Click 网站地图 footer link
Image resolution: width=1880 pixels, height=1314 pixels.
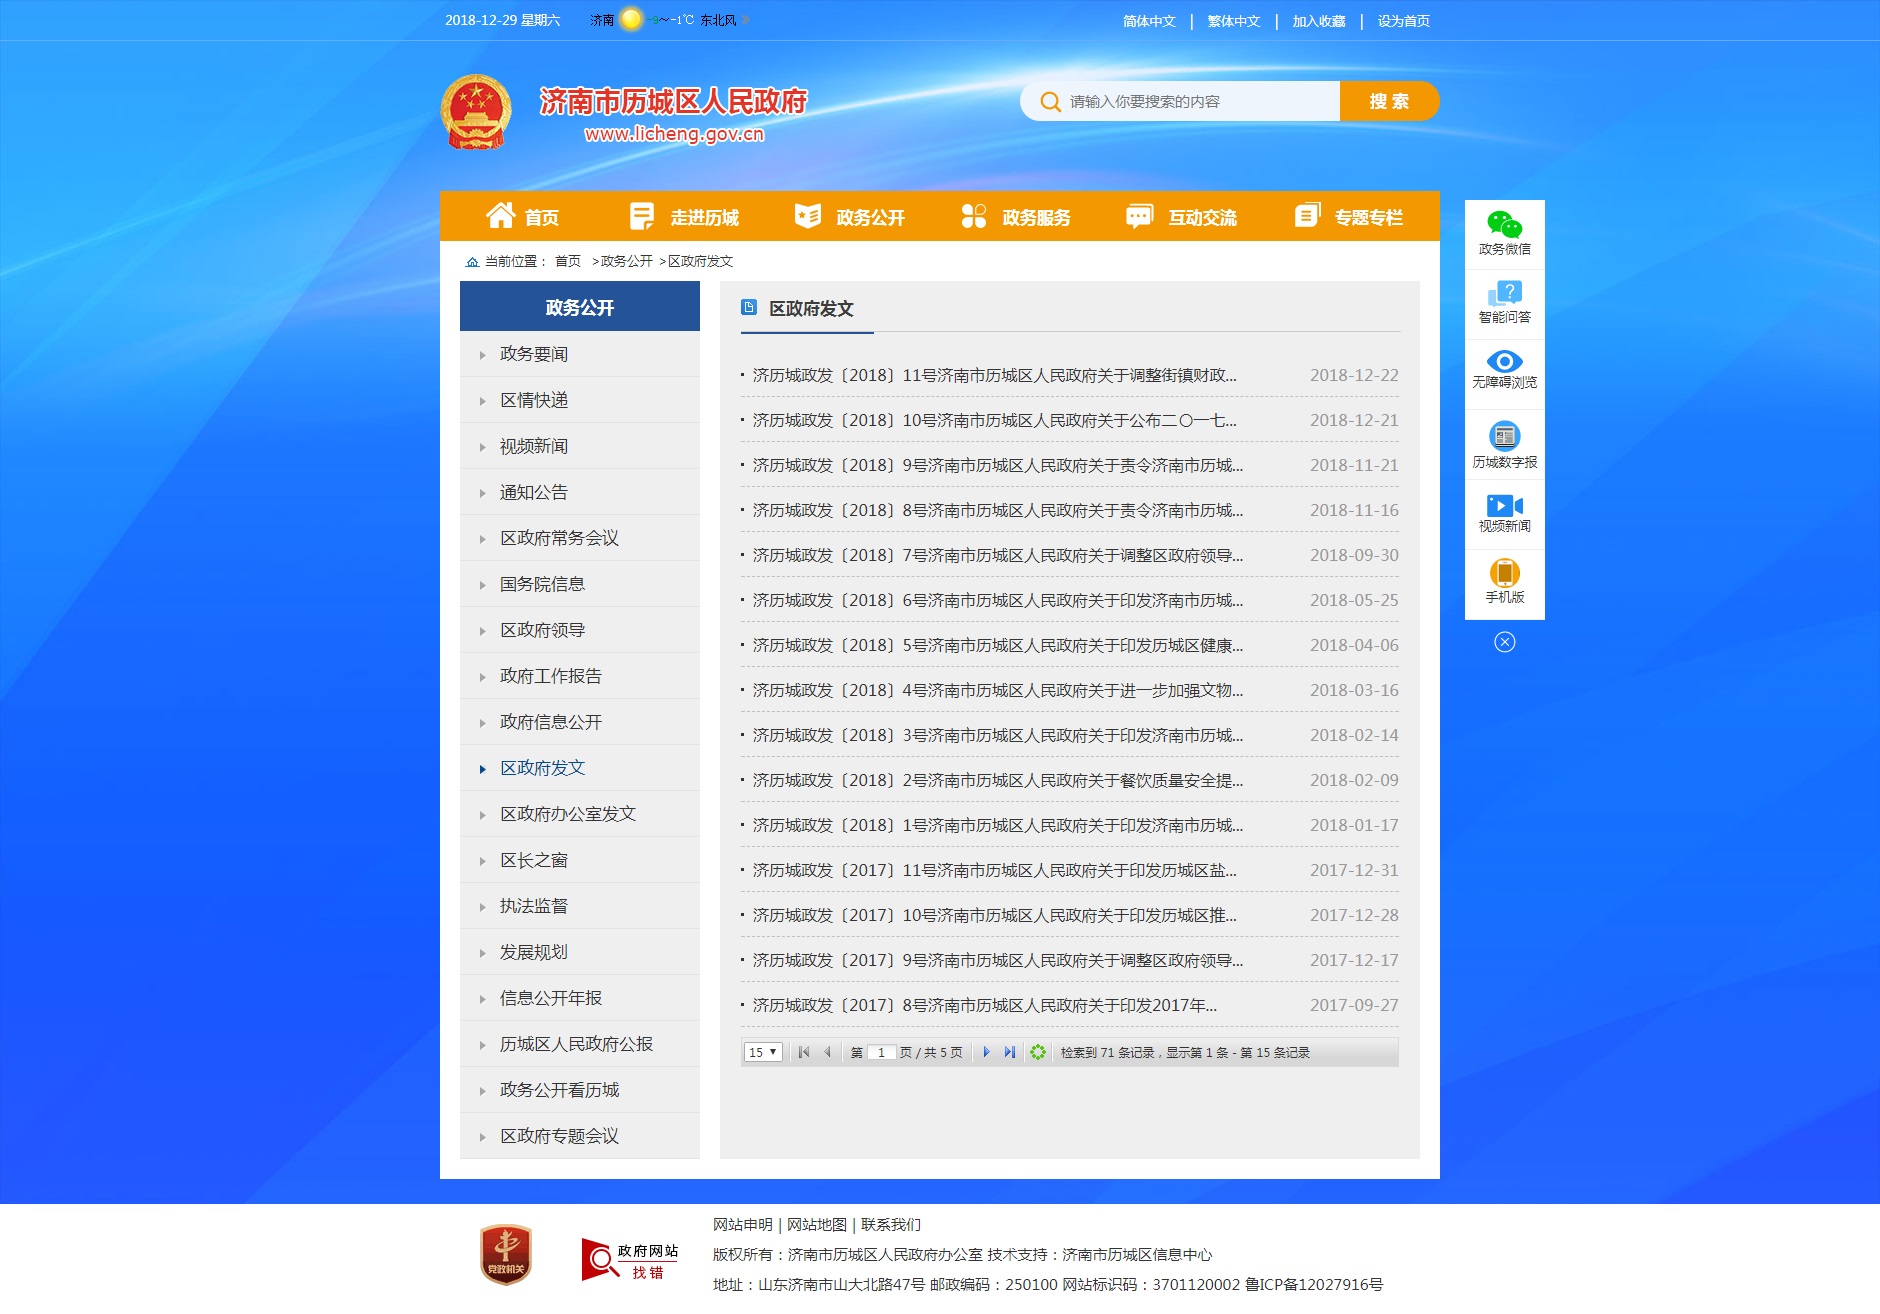817,1225
